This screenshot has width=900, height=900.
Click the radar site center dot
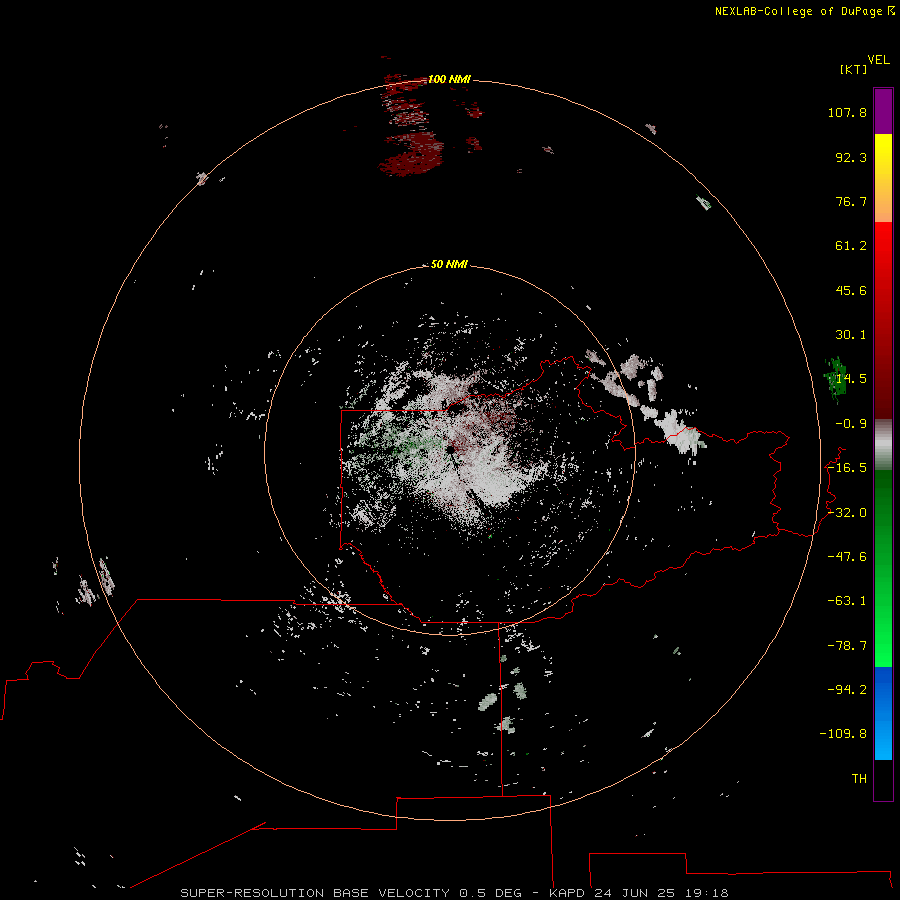[451, 449]
